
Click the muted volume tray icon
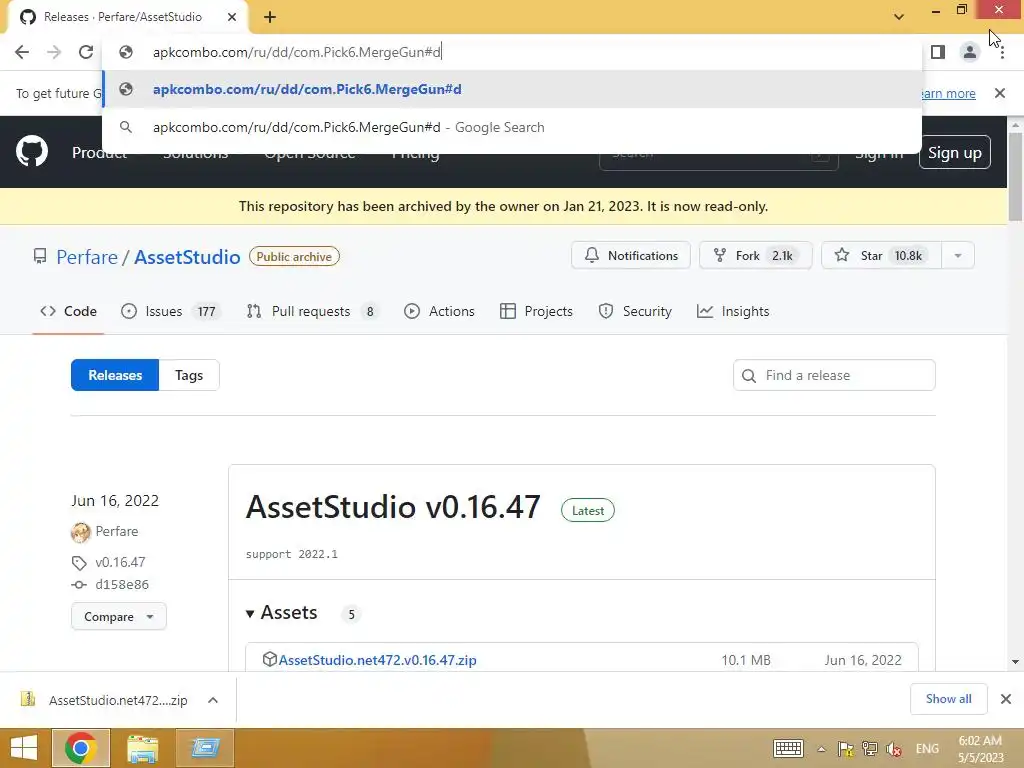pos(894,748)
